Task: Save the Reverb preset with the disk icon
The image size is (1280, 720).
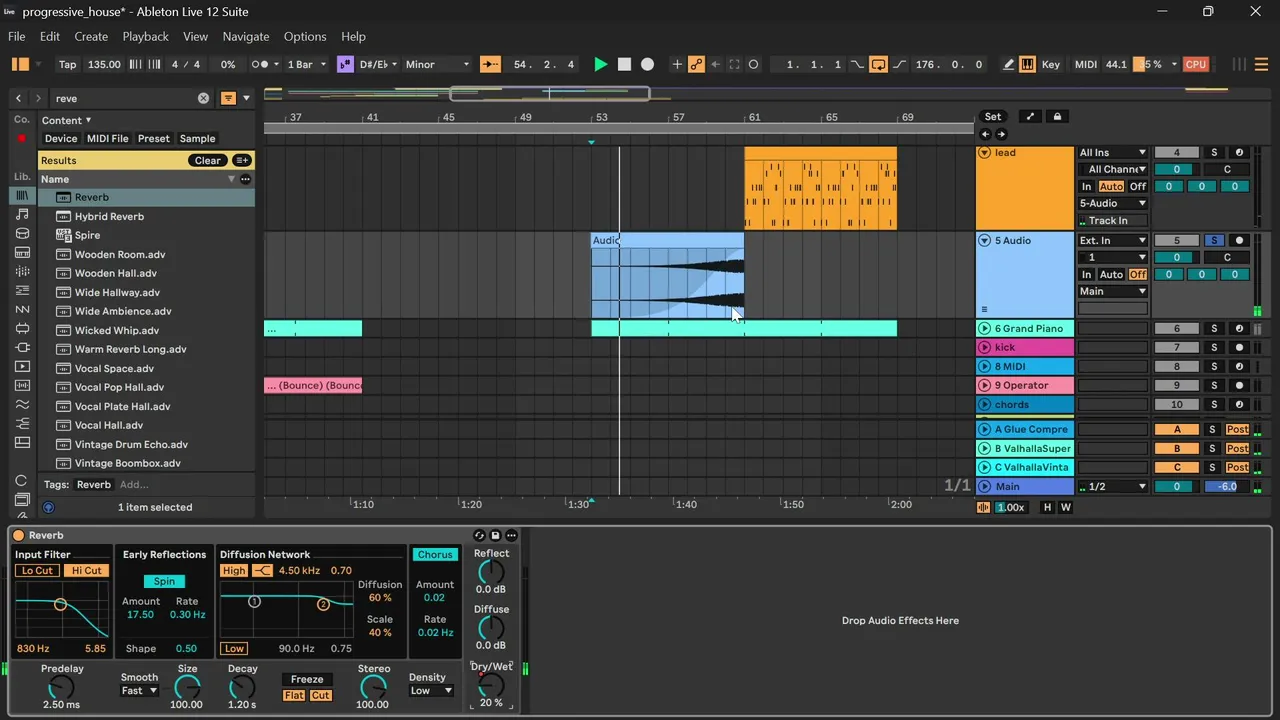Action: 495,536
